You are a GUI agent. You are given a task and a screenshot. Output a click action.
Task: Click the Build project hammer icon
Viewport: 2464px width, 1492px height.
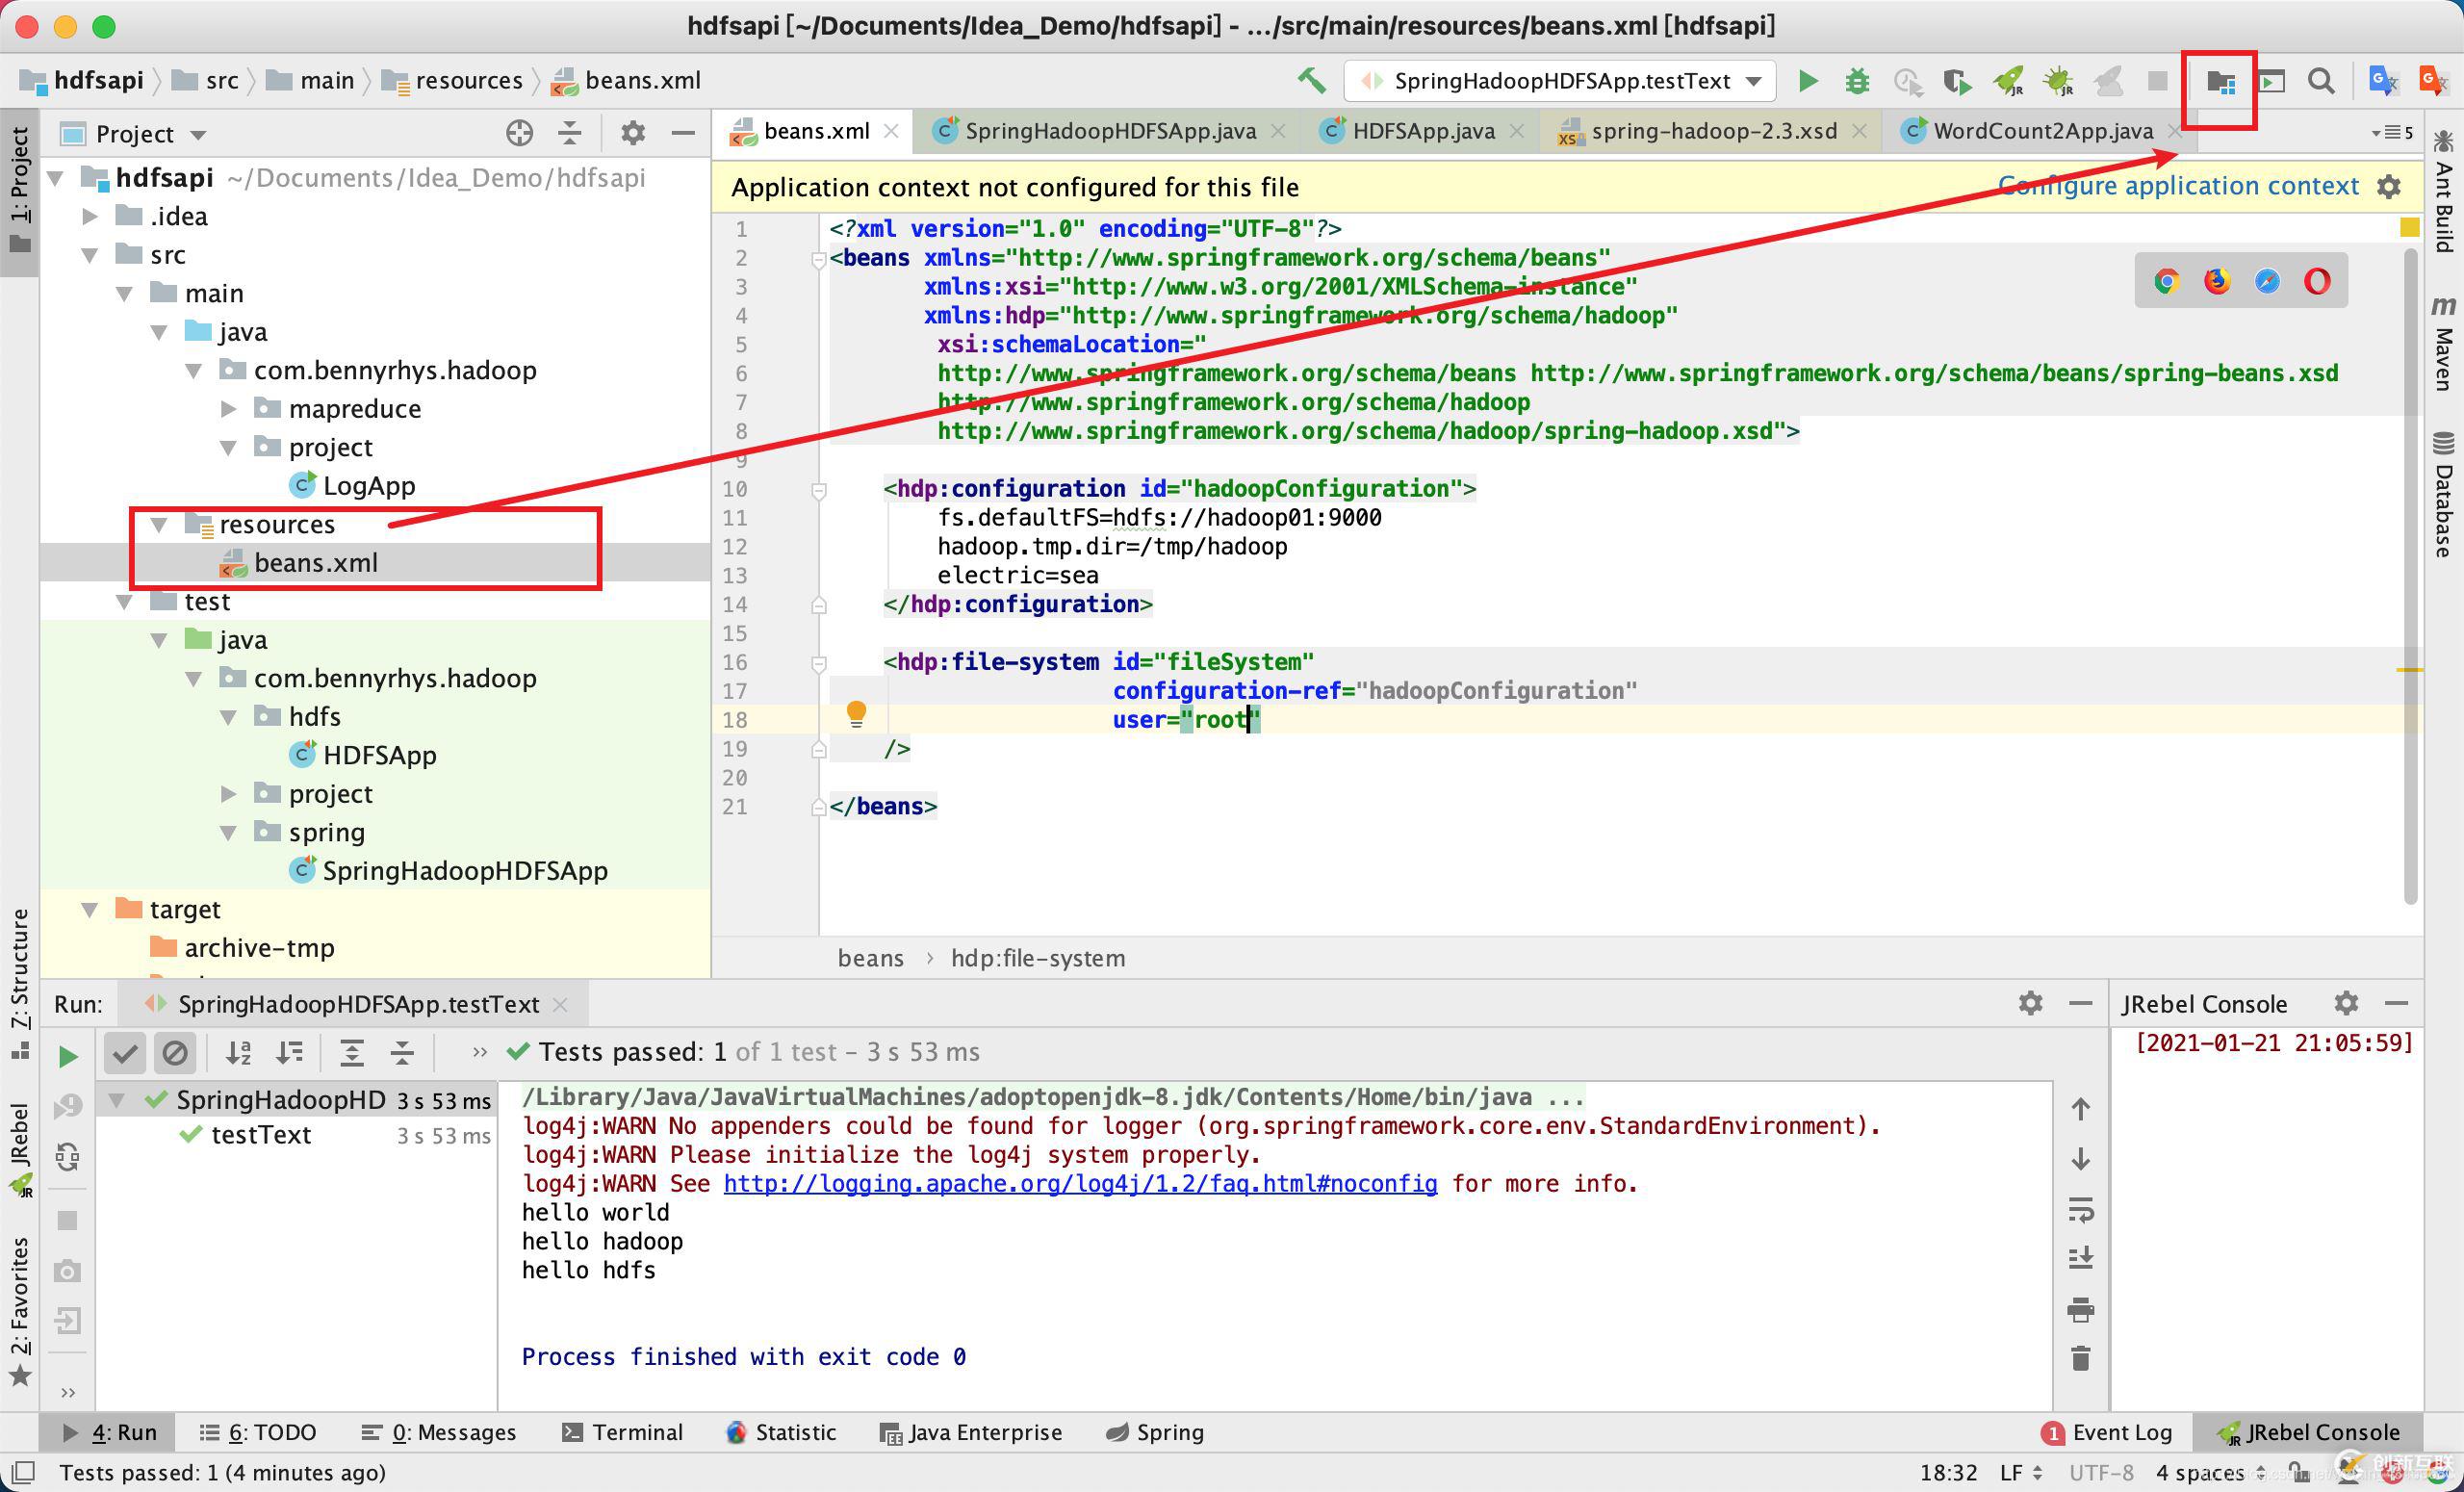tap(1313, 81)
